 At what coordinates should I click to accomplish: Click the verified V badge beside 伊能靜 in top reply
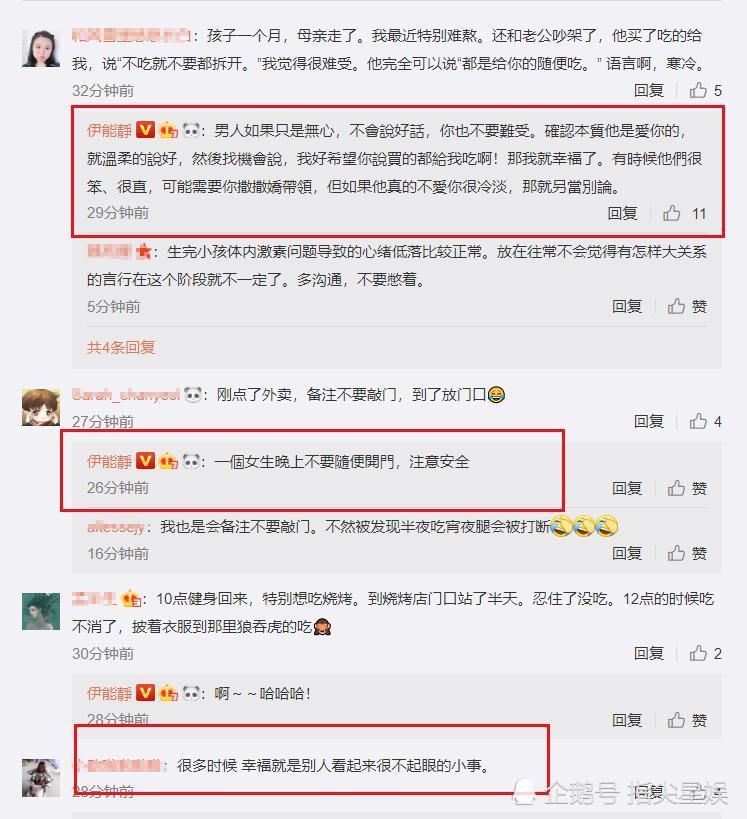(x=145, y=130)
